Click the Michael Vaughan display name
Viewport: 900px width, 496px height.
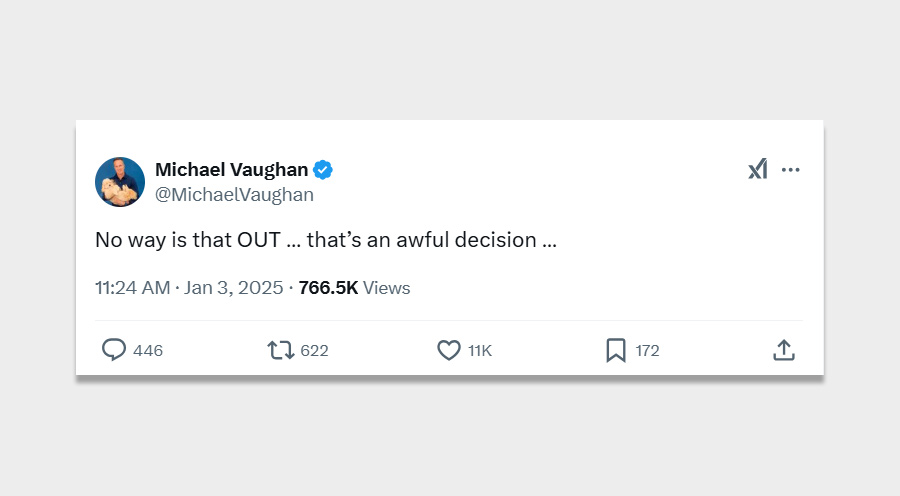[232, 169]
